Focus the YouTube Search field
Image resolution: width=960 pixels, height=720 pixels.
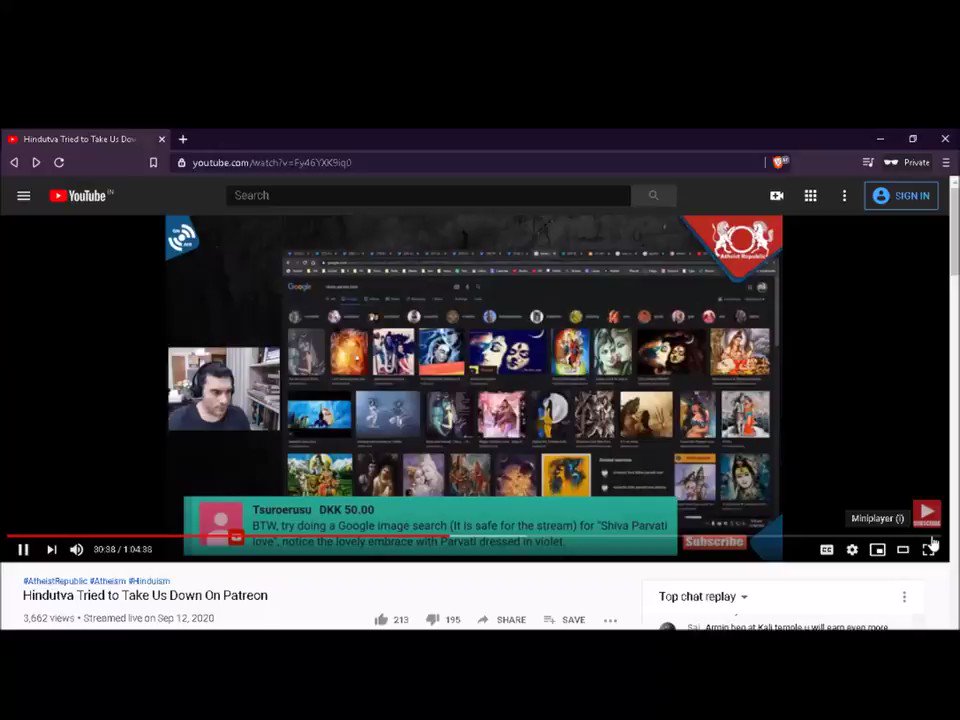click(x=428, y=195)
